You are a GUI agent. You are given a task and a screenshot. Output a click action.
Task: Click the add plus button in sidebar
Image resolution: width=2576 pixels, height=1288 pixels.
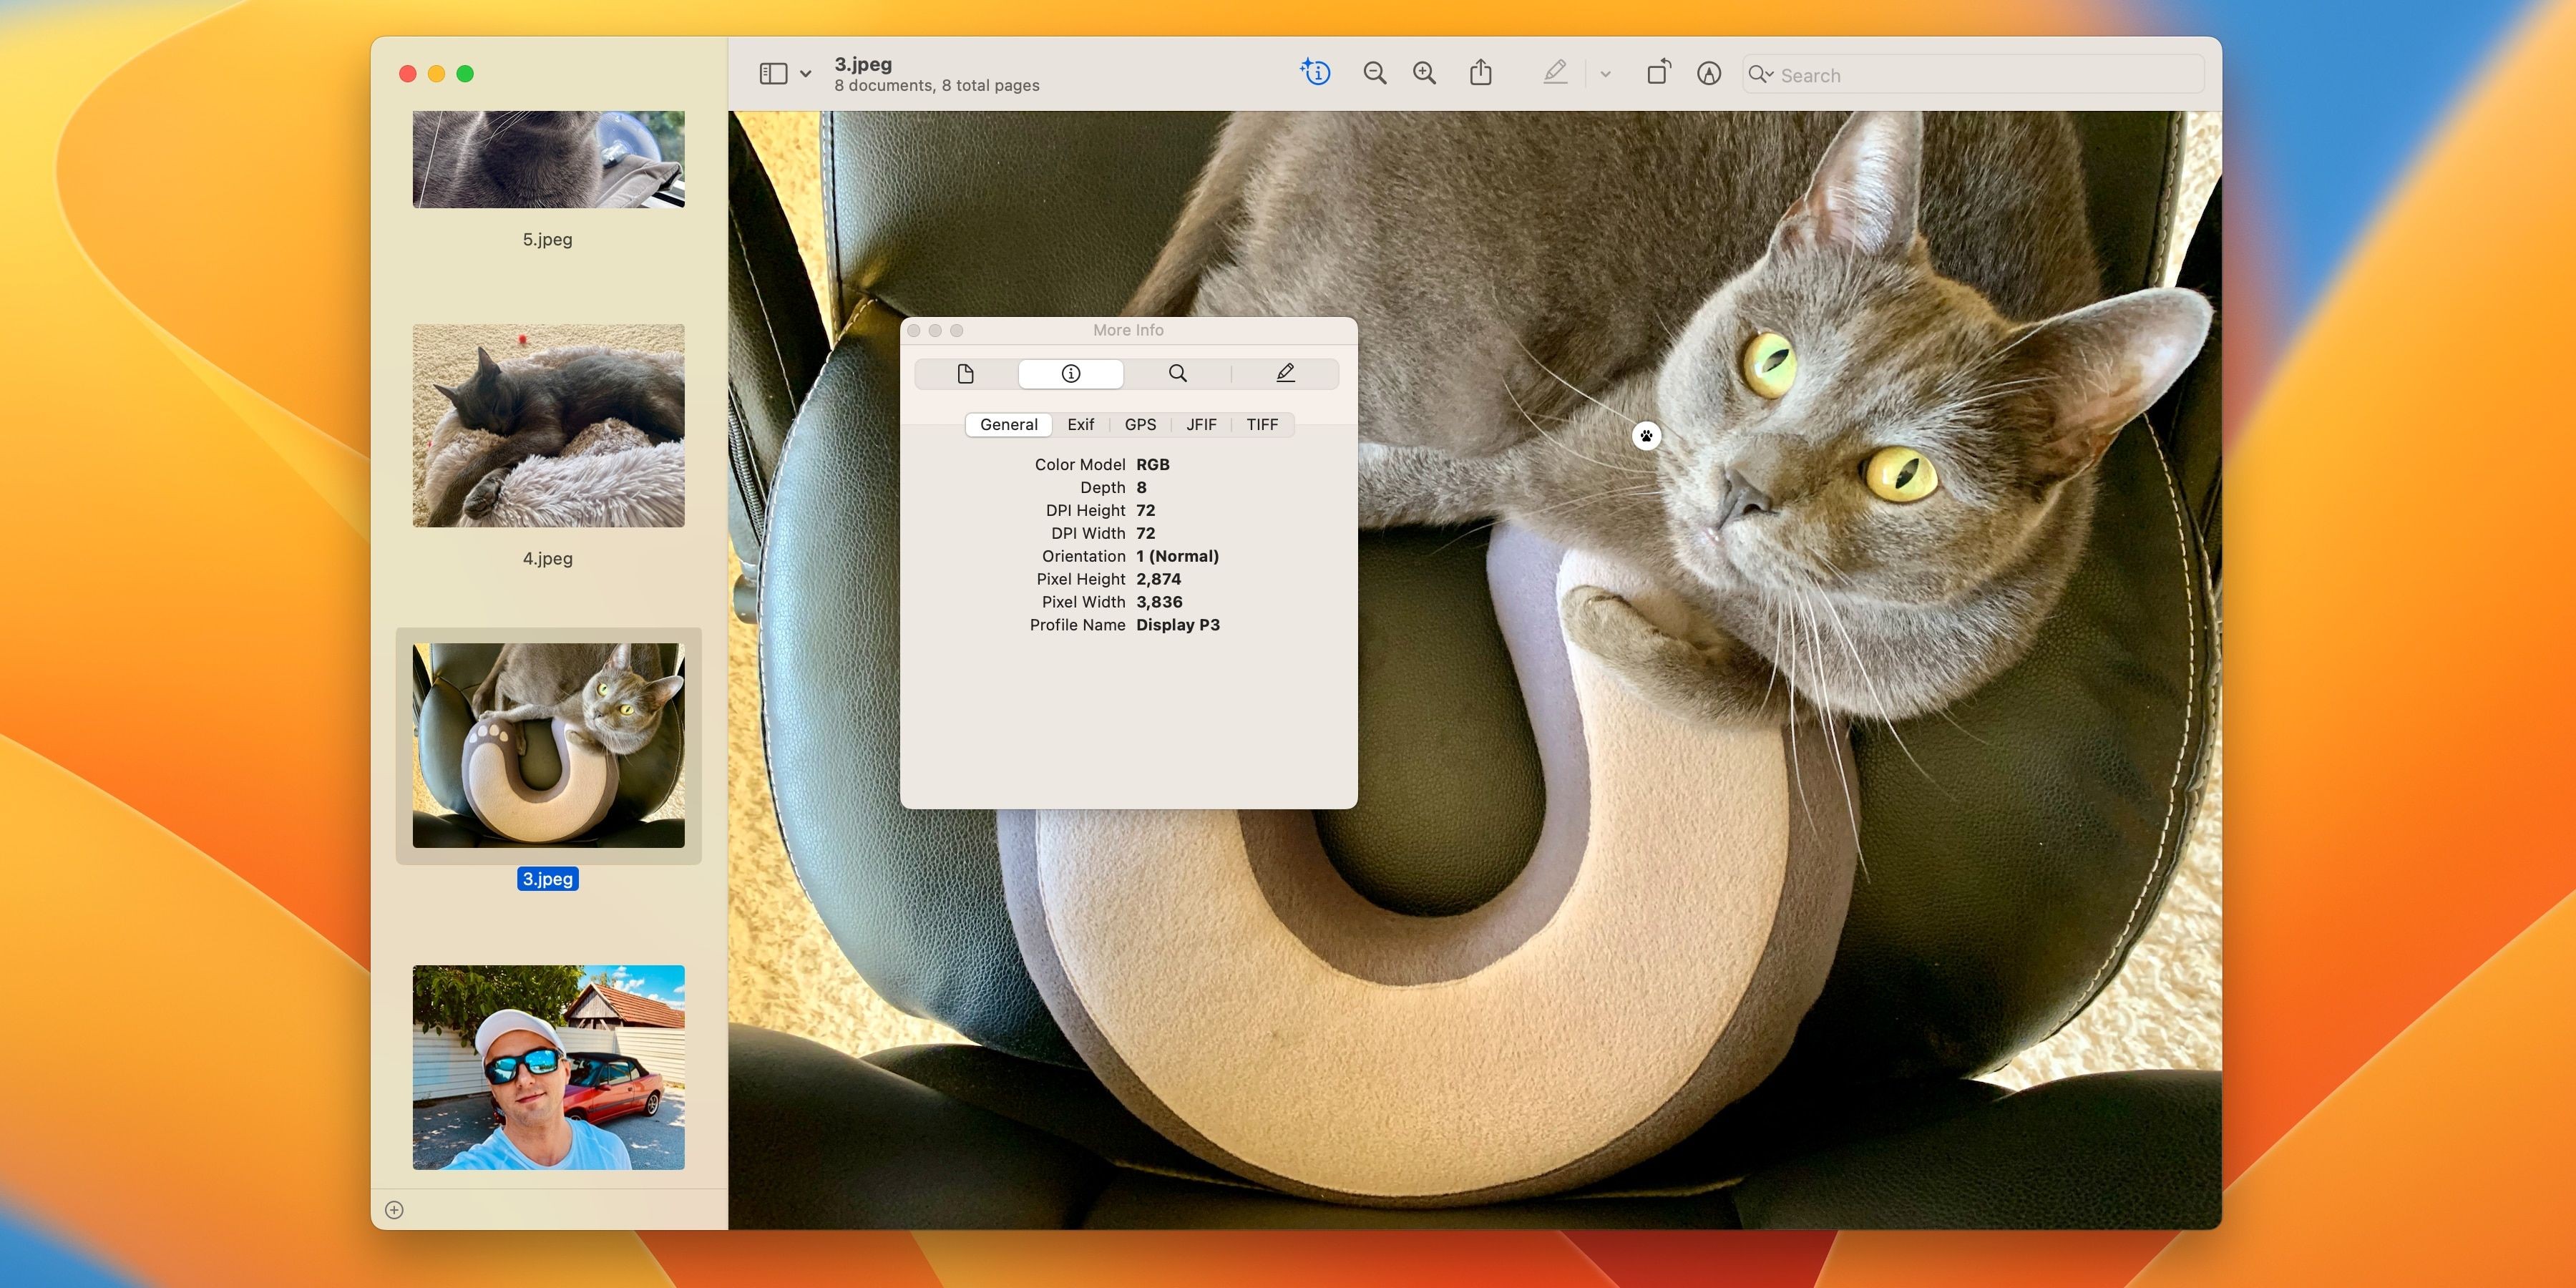coord(394,1210)
